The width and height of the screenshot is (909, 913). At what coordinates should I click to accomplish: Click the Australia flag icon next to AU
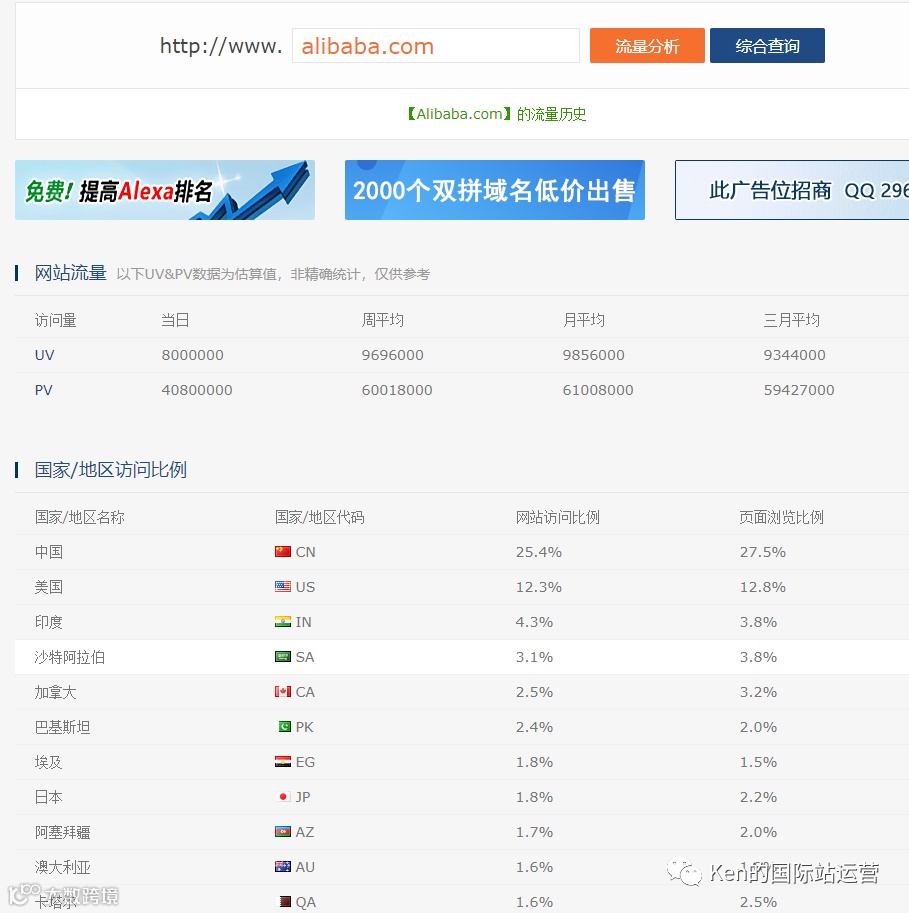pyautogui.click(x=282, y=866)
